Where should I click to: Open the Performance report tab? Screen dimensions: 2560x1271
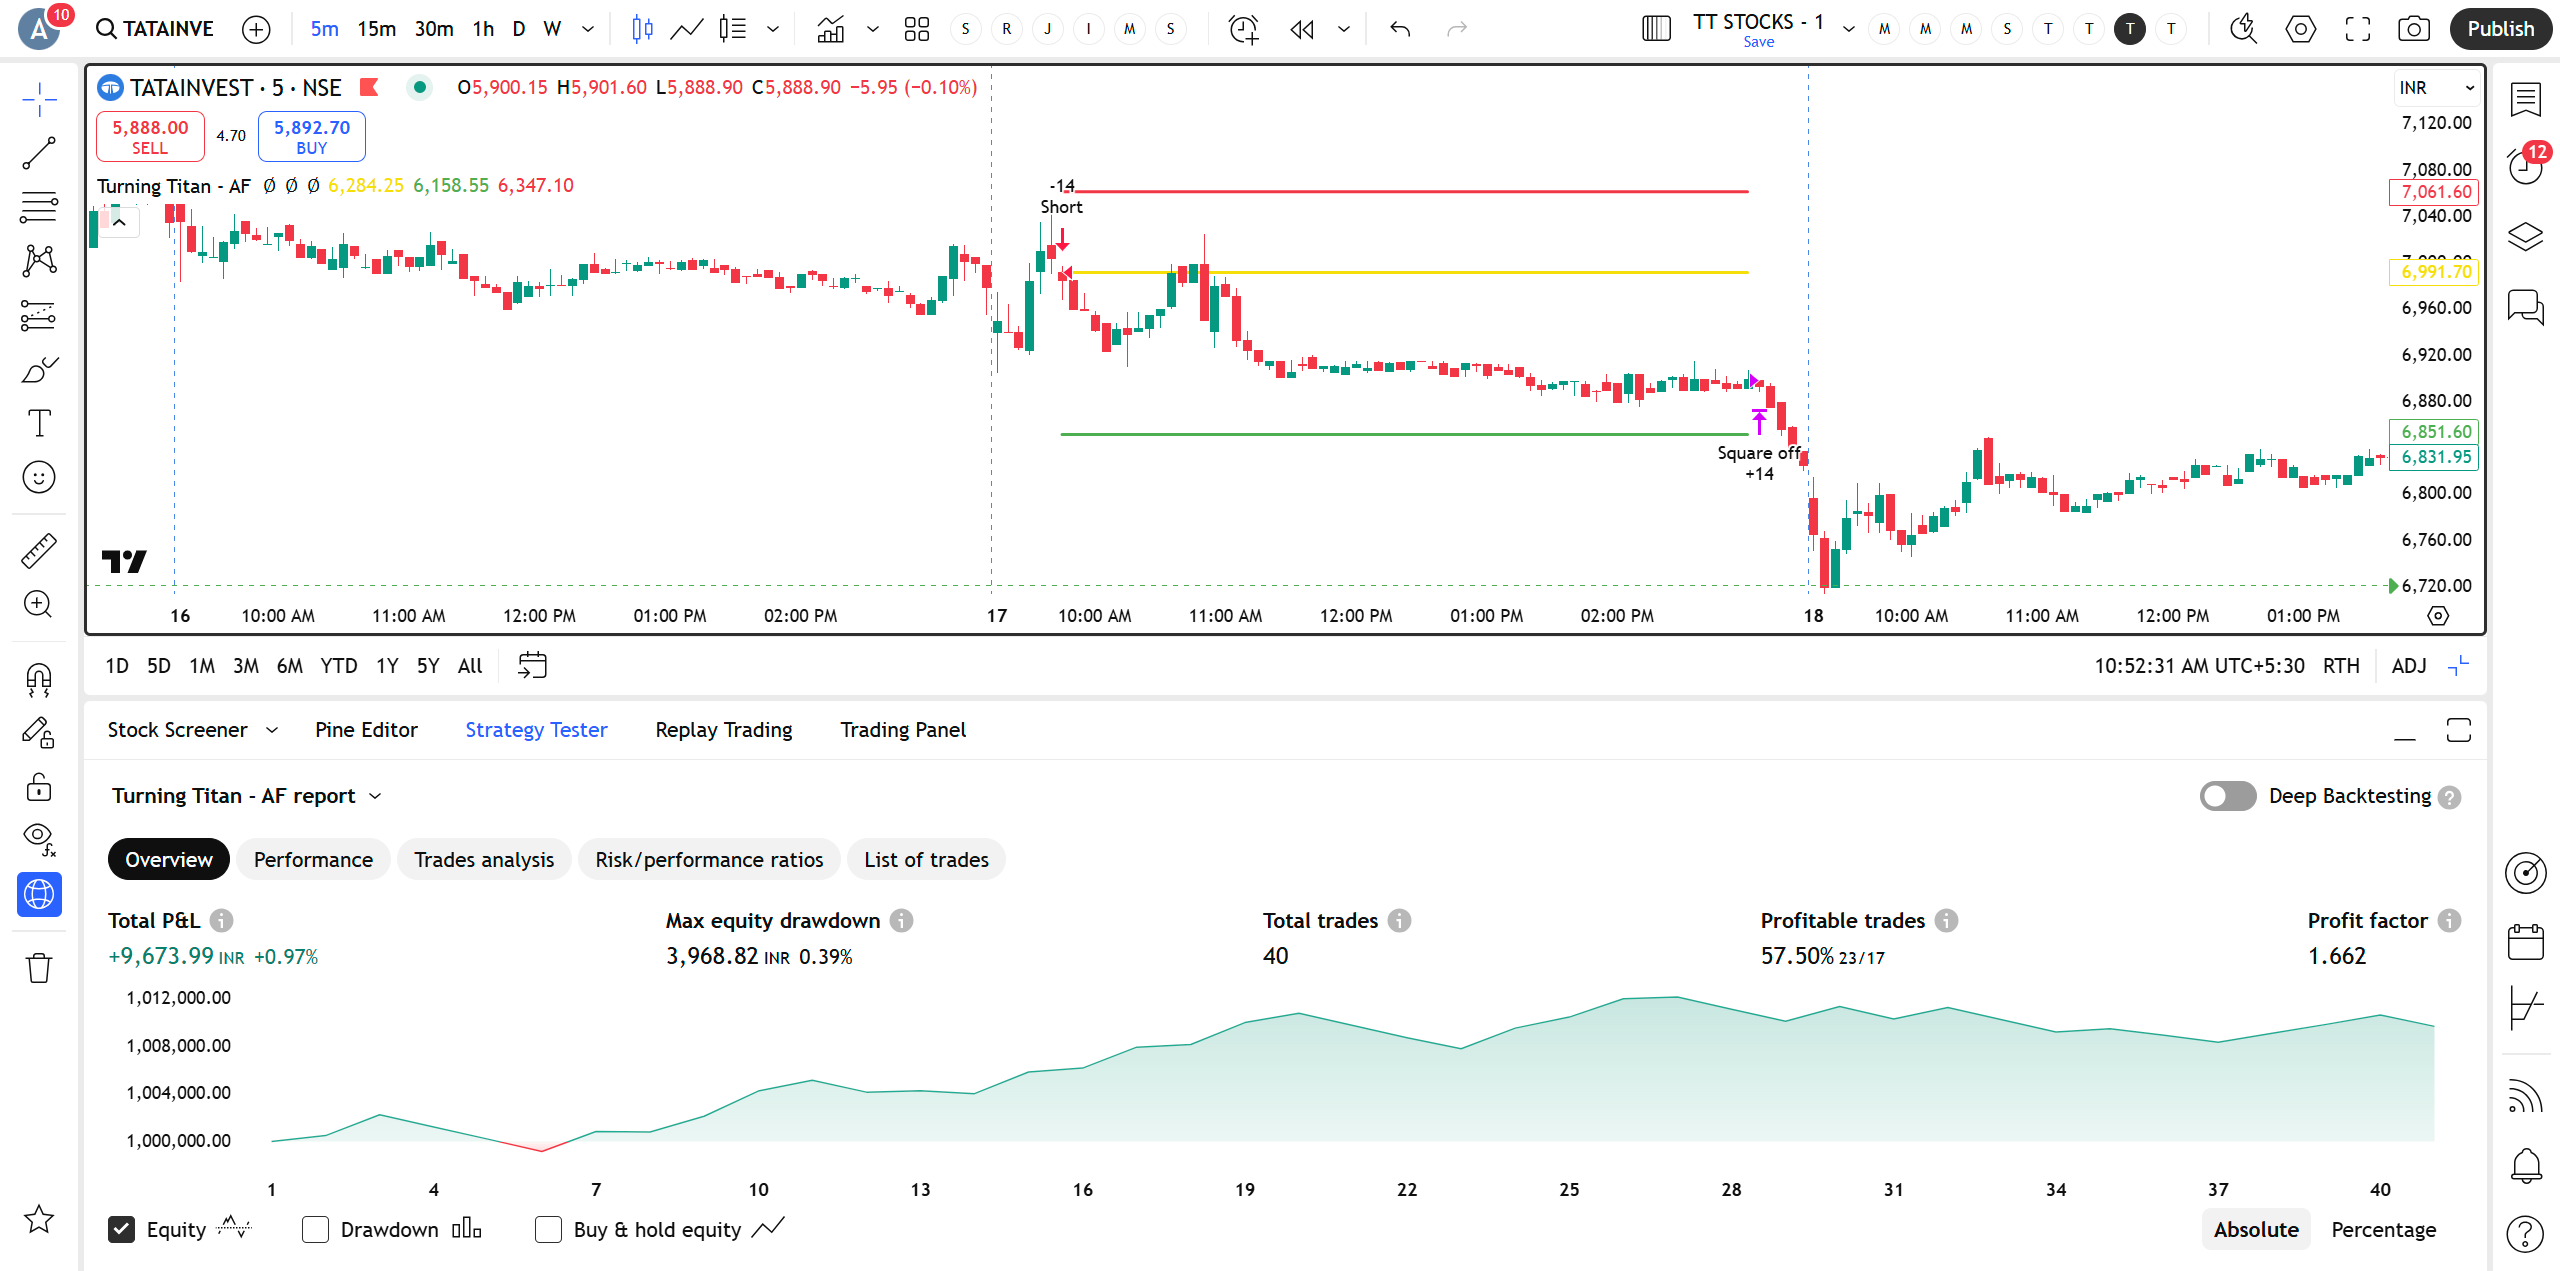point(313,860)
